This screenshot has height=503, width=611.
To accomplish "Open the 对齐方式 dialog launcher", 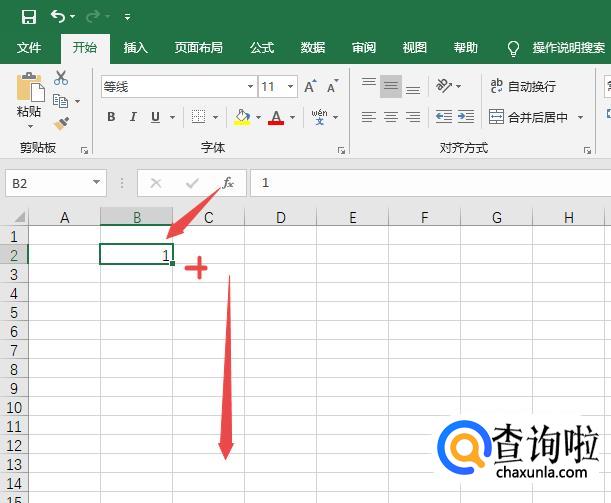I will coord(587,151).
